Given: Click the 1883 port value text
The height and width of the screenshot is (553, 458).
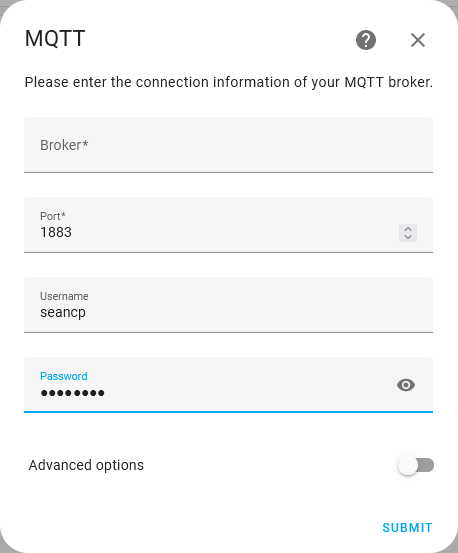Looking at the screenshot, I should (x=56, y=232).
